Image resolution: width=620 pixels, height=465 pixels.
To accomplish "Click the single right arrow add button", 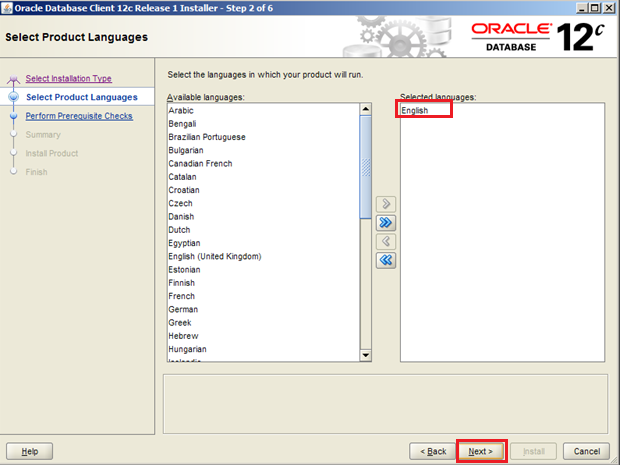I will pos(386,204).
